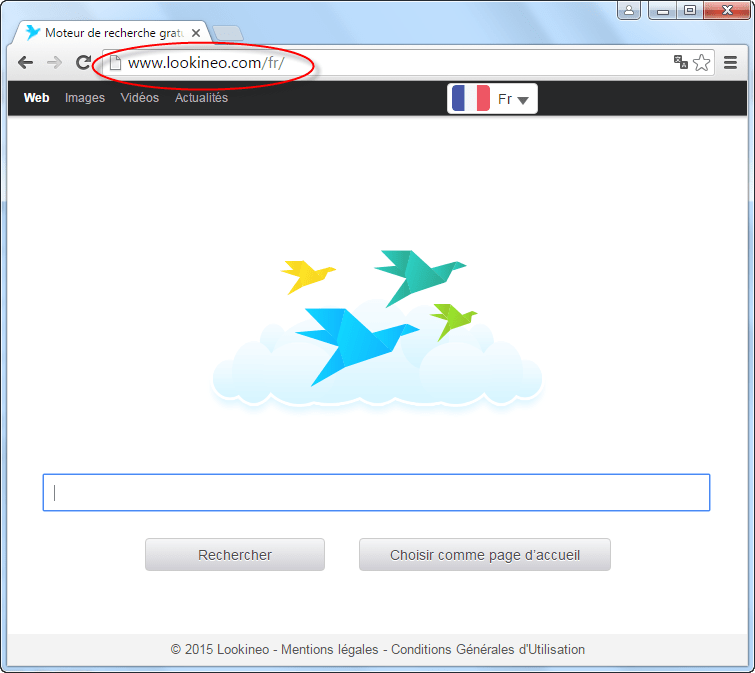755x673 pixels.
Task: Click the address bar URL www.lookineo.com/fr/
Action: click(x=206, y=63)
